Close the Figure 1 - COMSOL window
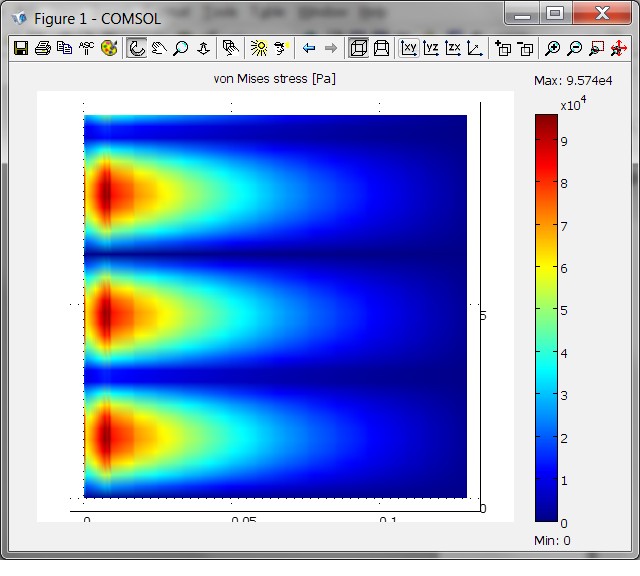This screenshot has width=640, height=576. [x=602, y=14]
